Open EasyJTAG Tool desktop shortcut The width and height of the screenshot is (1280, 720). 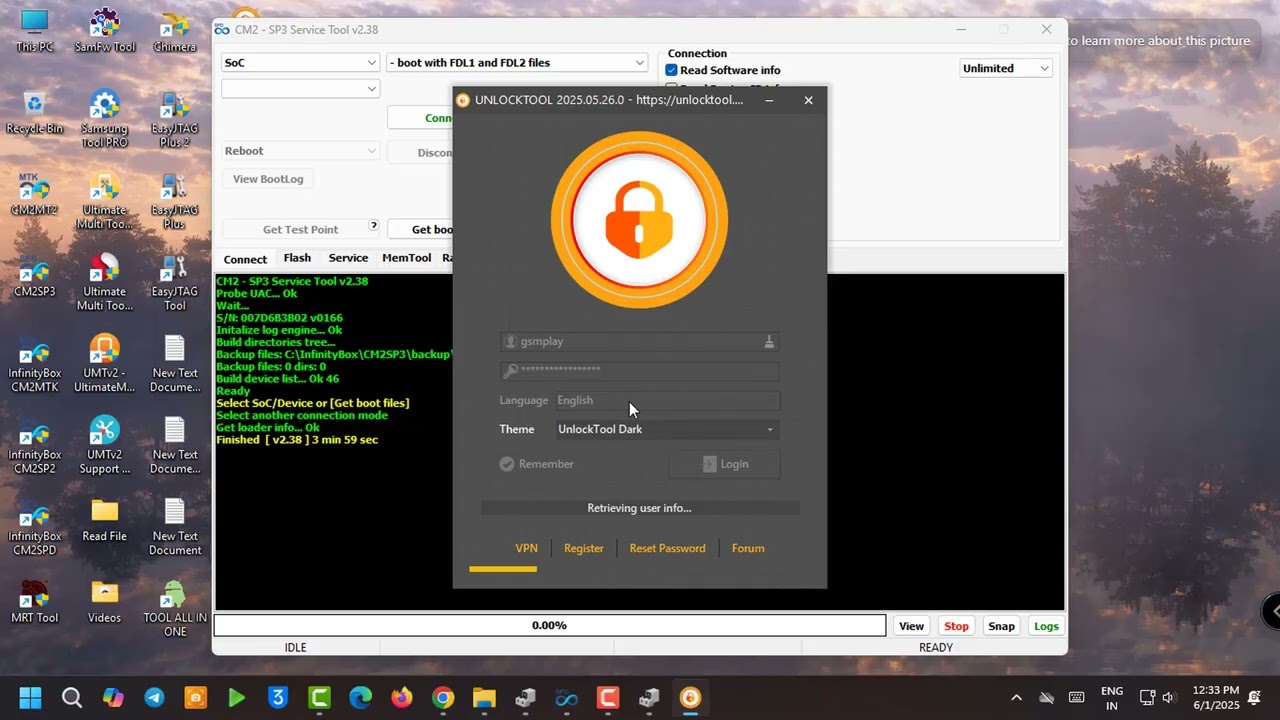point(175,282)
